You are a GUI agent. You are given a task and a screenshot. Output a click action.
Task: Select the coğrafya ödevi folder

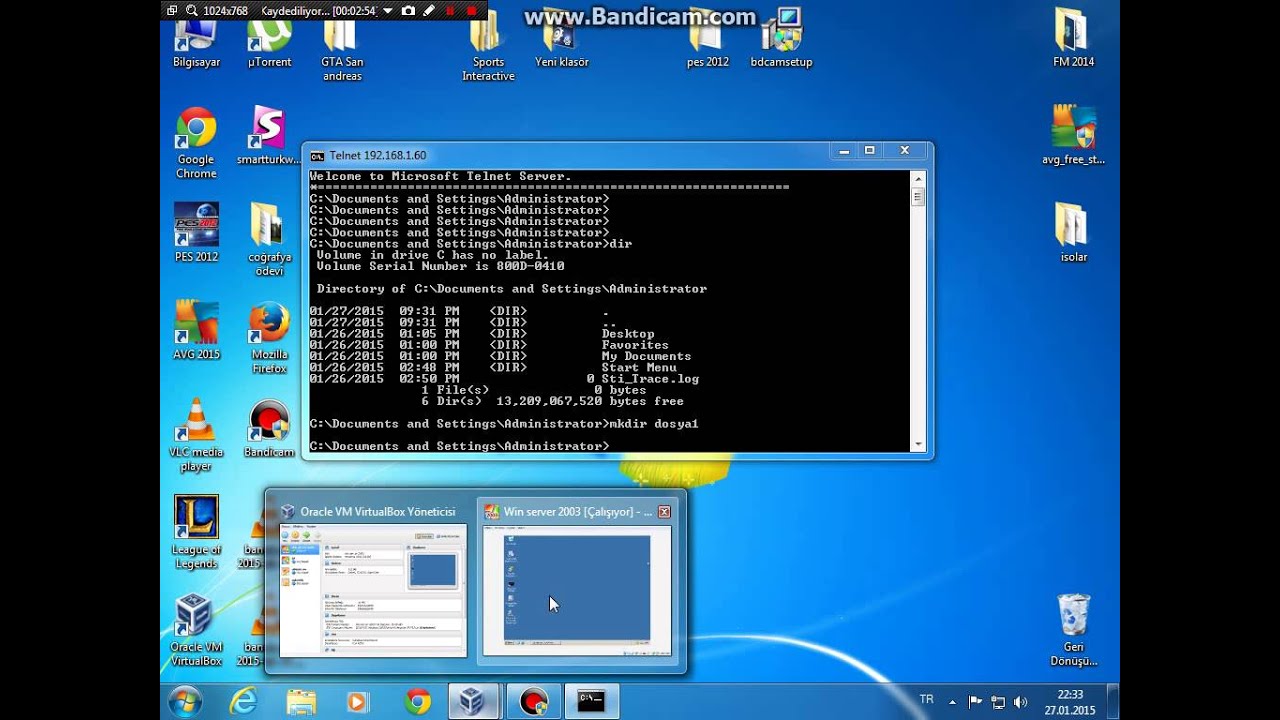[x=269, y=240]
